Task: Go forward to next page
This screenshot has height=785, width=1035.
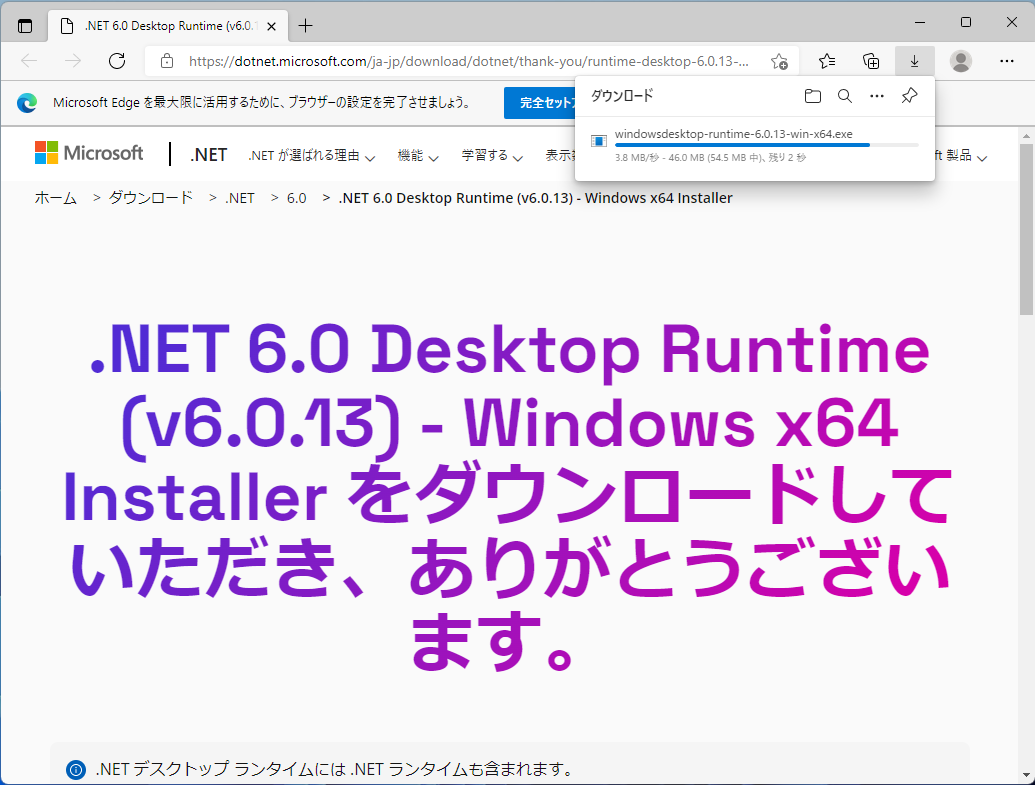Action: coord(73,61)
